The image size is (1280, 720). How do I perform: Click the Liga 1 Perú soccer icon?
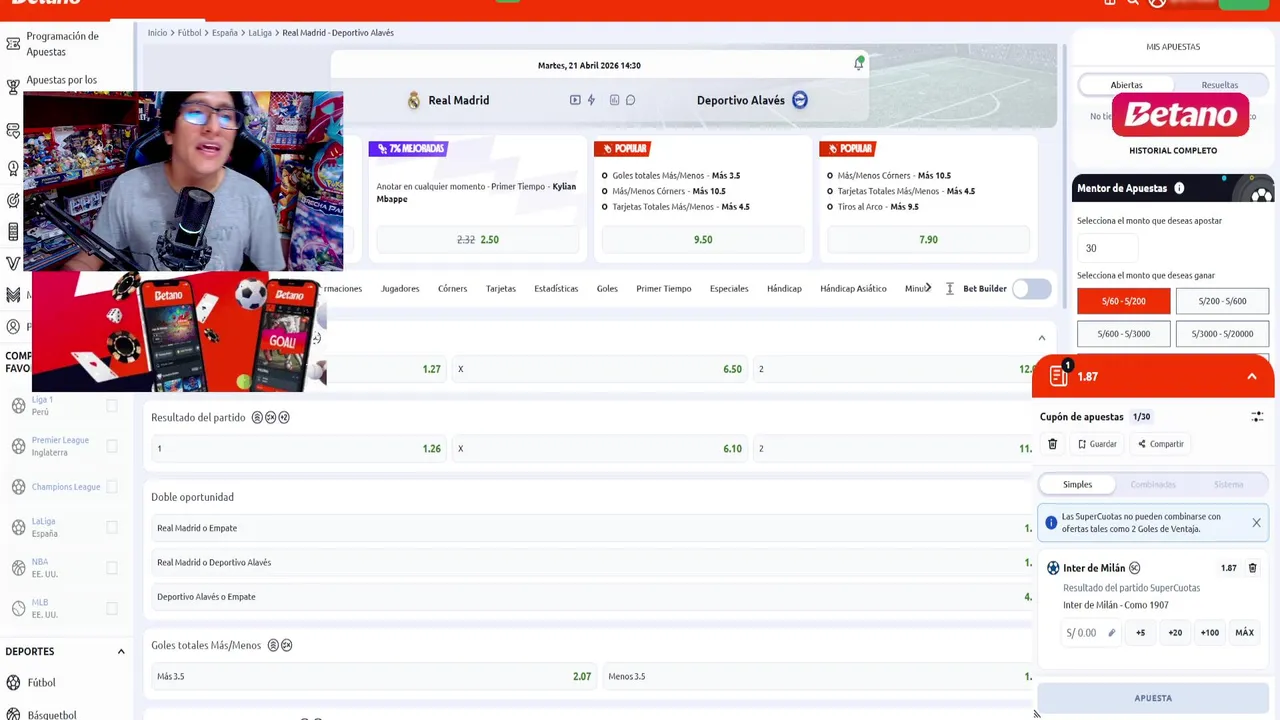point(18,405)
